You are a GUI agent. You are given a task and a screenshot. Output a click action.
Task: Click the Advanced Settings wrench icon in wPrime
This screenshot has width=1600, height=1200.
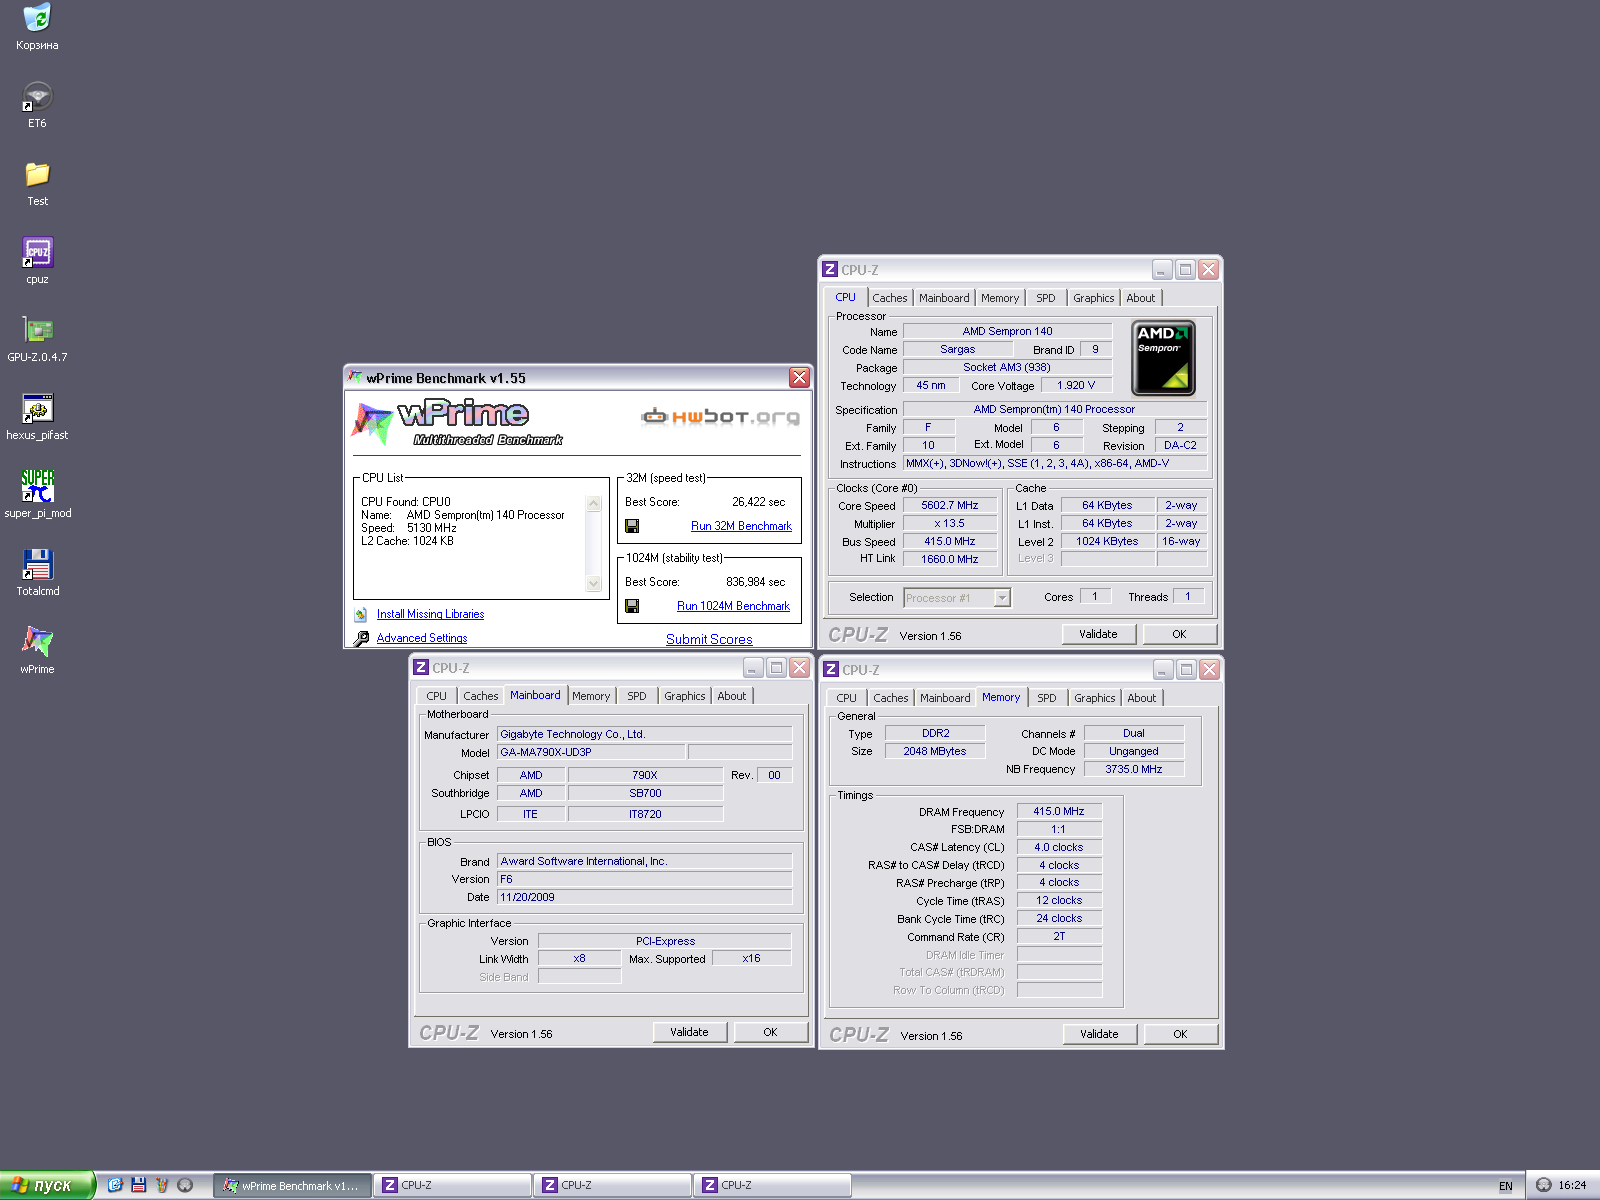361,638
